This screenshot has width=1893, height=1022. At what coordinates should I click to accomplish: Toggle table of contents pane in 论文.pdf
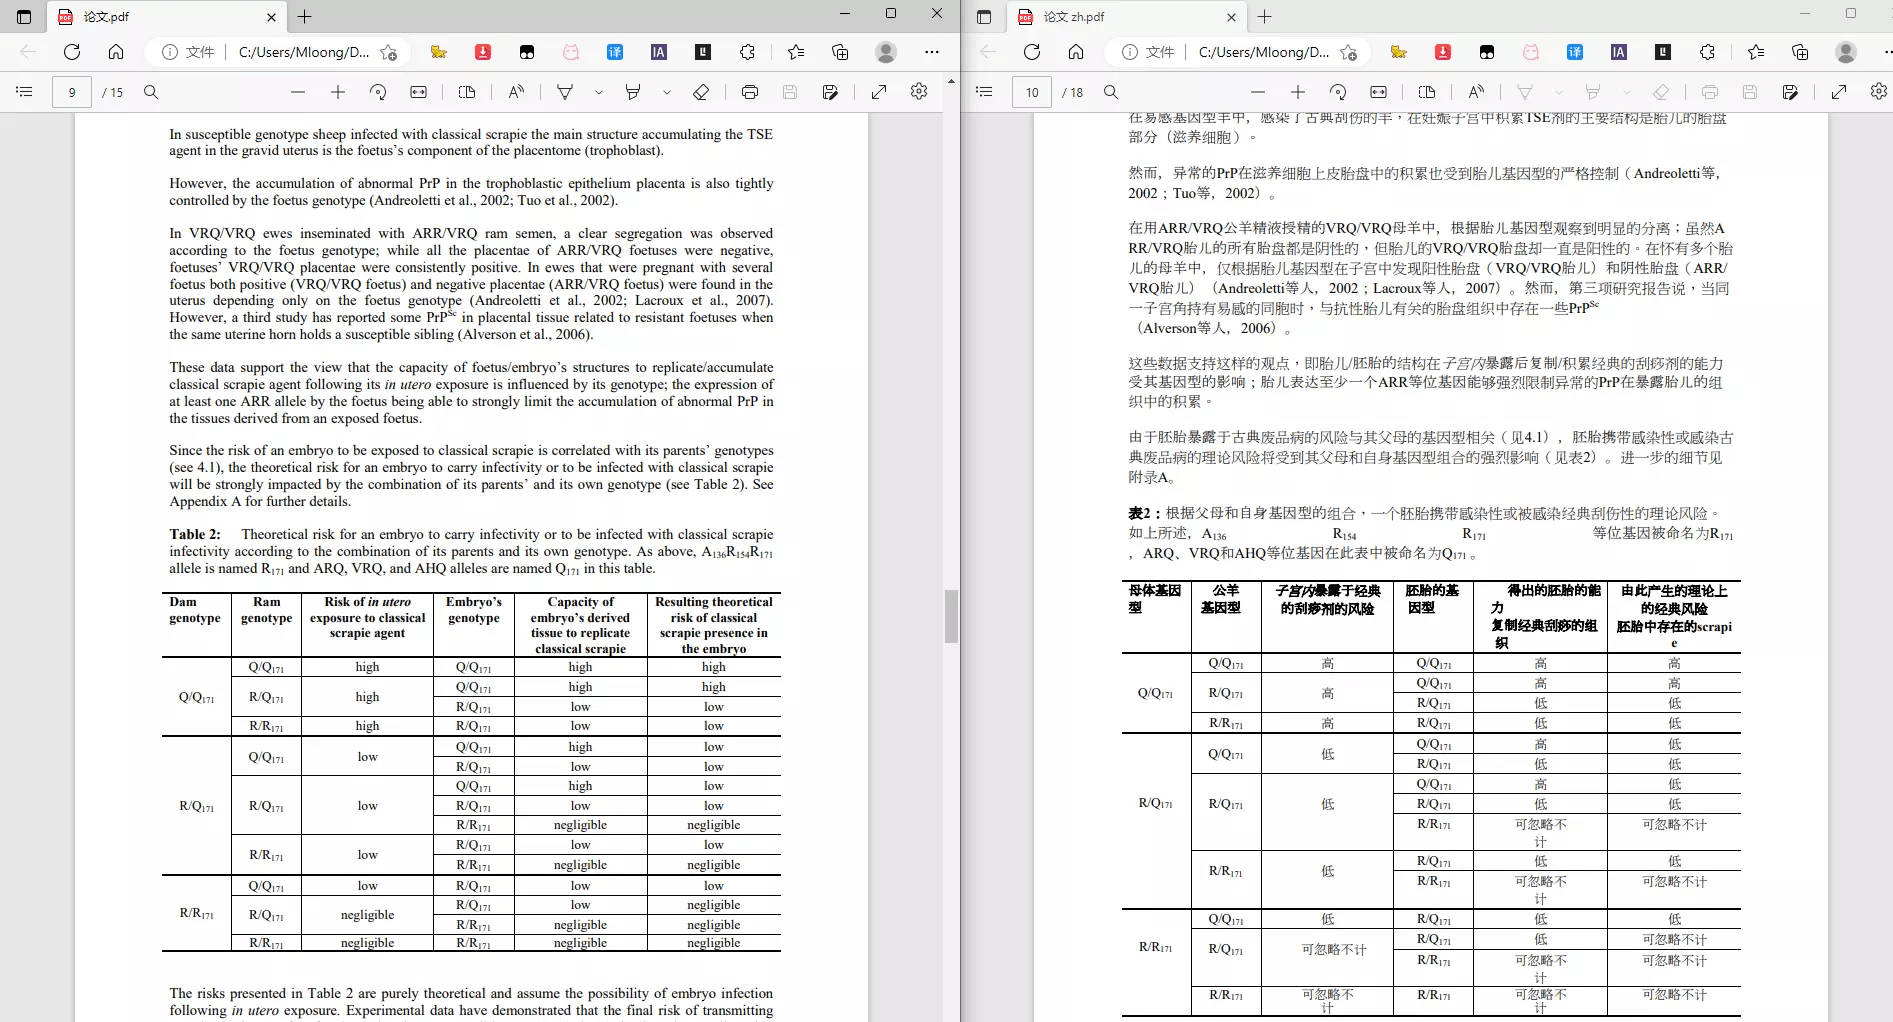pyautogui.click(x=25, y=92)
